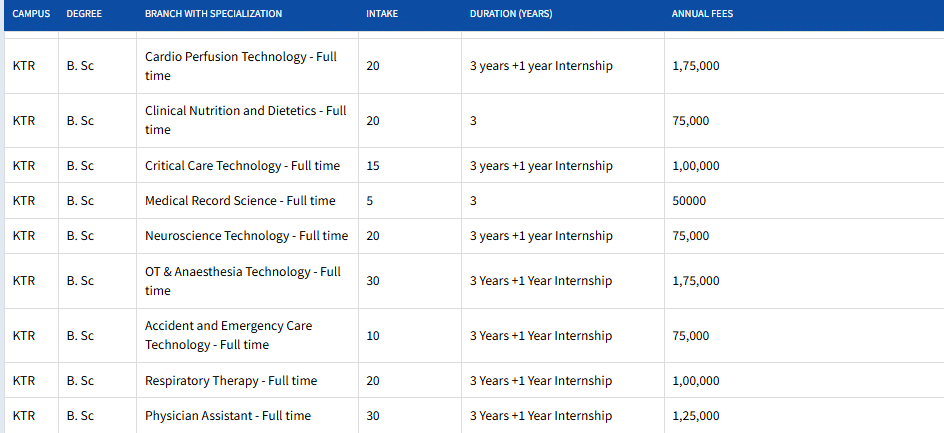Select the BRANCH WITH SPECIALIZATION header
This screenshot has height=433, width=944.
[x=213, y=14]
